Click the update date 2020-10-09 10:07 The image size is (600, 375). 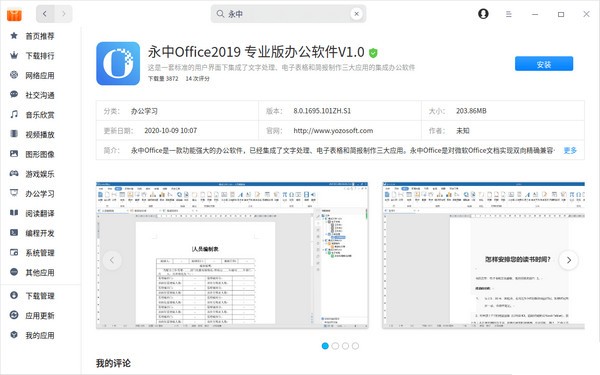tap(170, 130)
